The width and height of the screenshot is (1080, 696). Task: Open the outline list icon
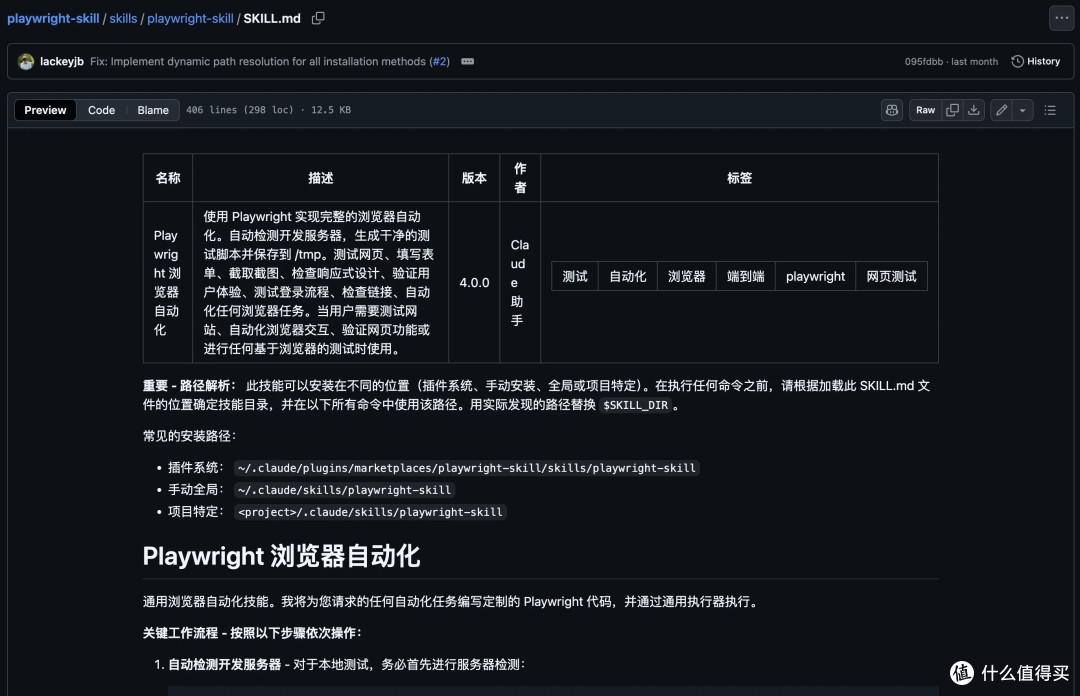point(1050,110)
